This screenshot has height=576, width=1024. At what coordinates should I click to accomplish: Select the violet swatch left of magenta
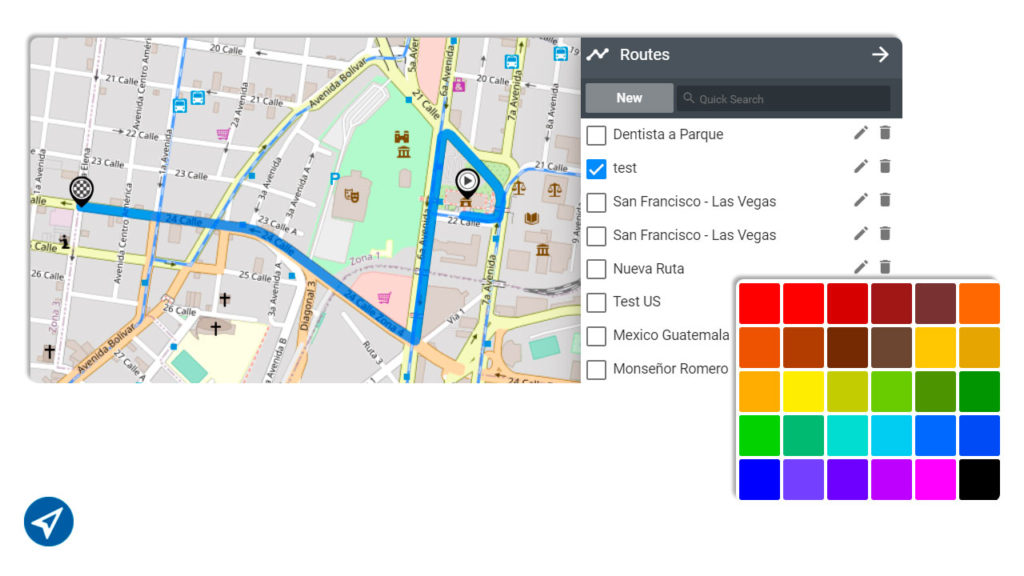point(891,479)
